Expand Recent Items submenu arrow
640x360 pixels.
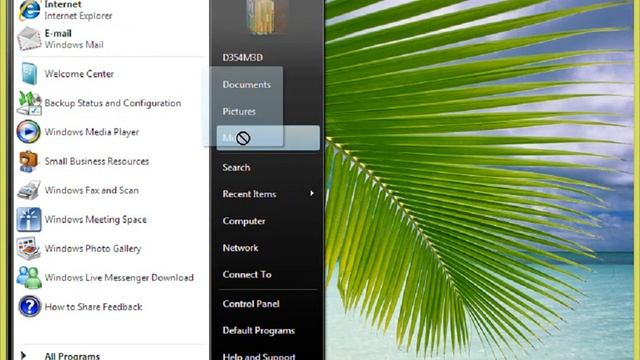pyautogui.click(x=312, y=193)
